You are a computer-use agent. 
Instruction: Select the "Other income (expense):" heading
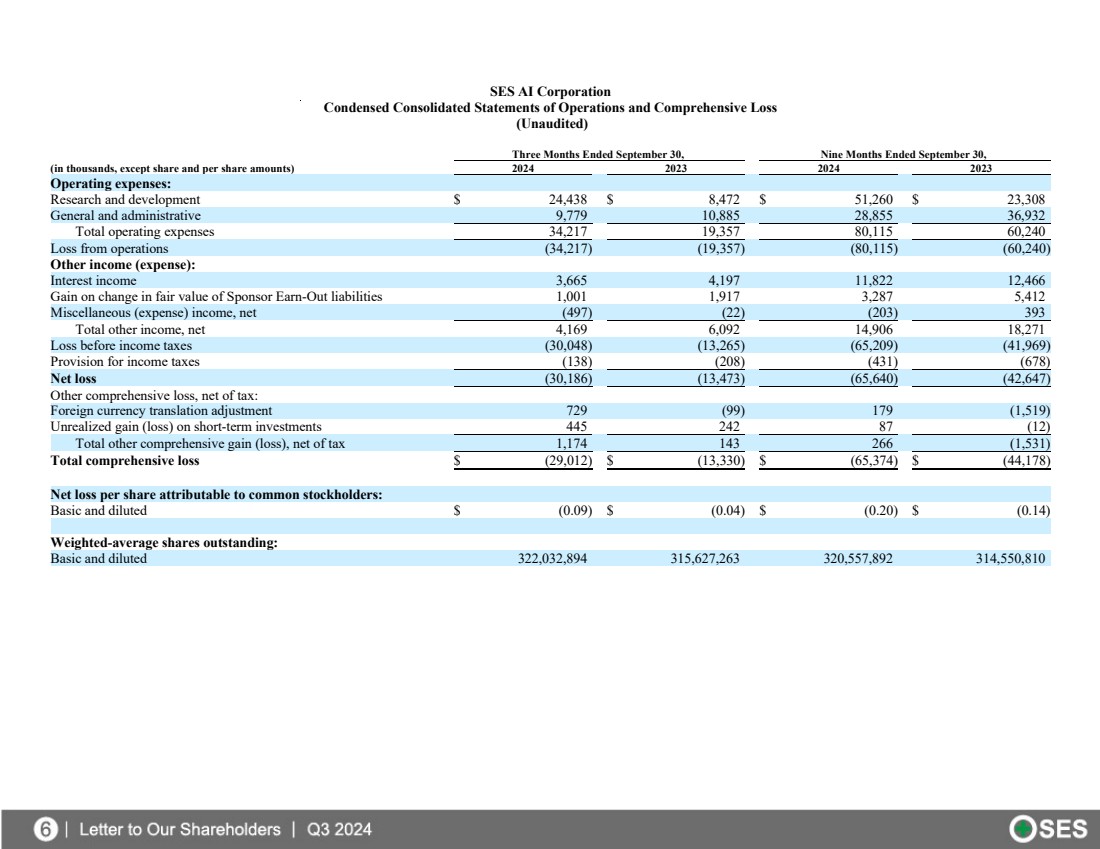click(122, 265)
